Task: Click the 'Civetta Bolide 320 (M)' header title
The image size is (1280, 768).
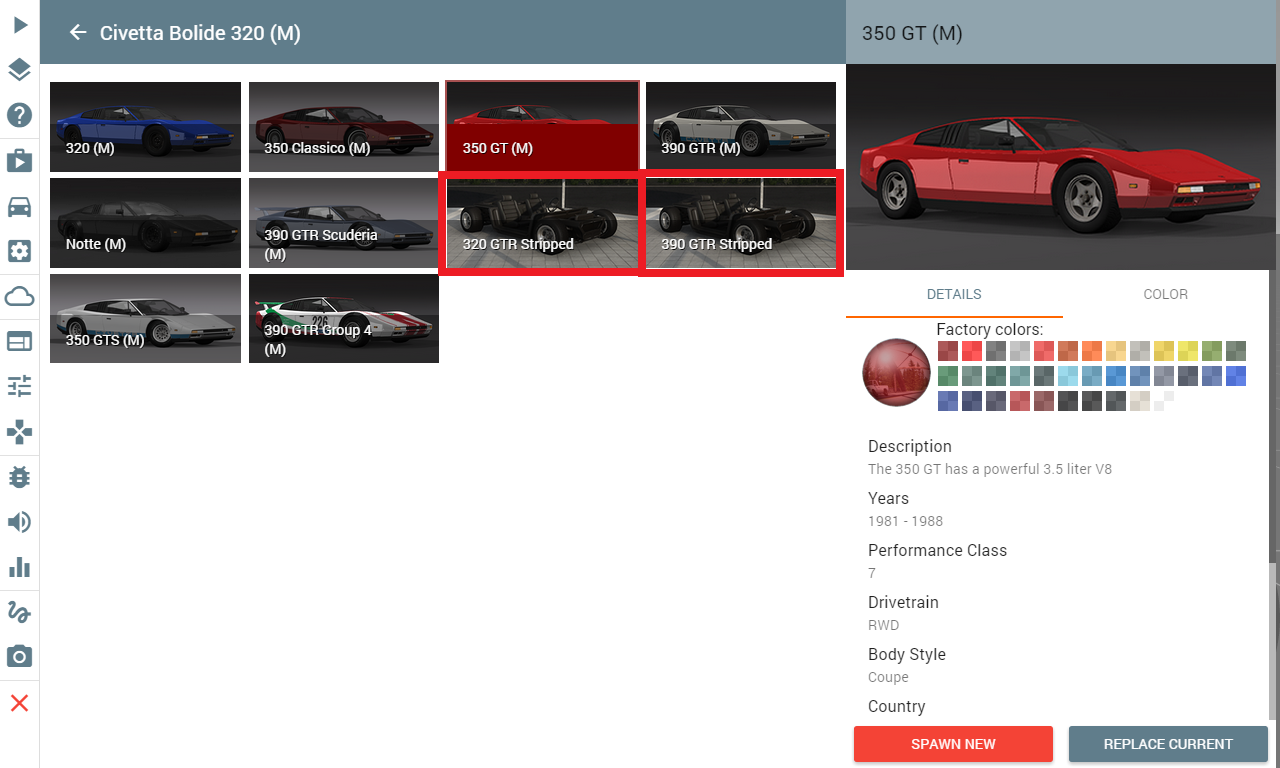Action: tap(200, 33)
